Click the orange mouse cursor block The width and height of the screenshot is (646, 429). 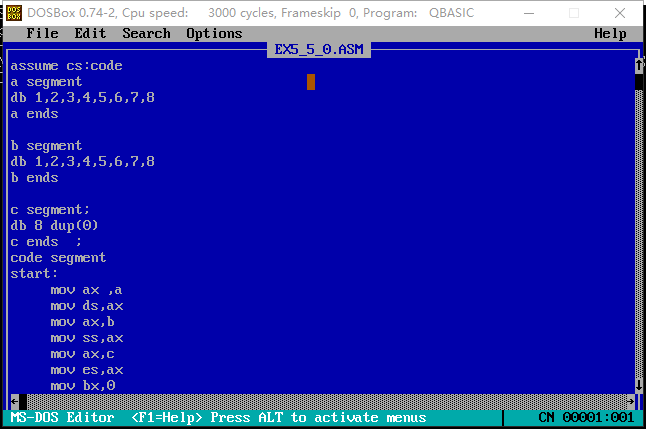pos(311,82)
